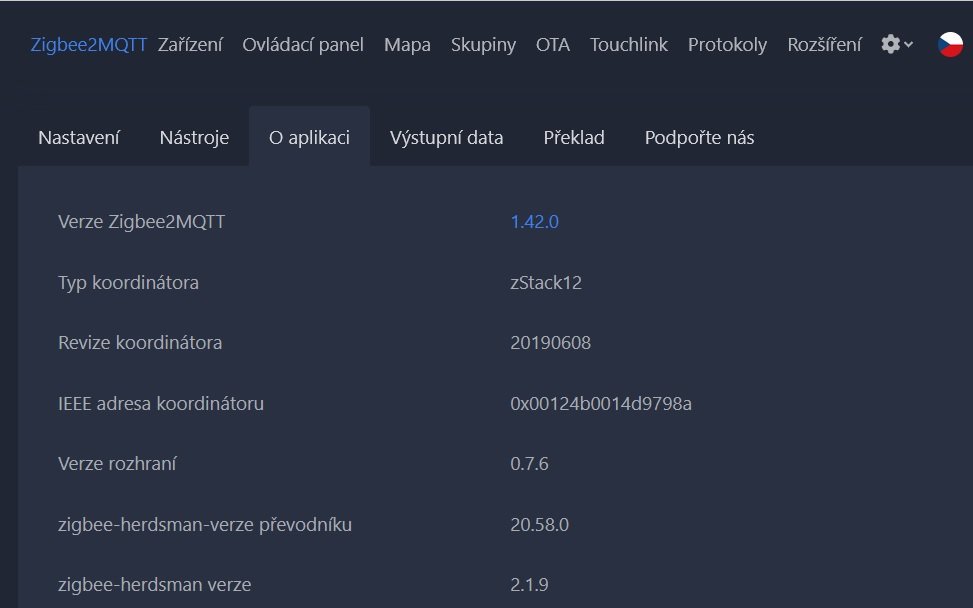Click the Czech flag language icon

[x=950, y=45]
